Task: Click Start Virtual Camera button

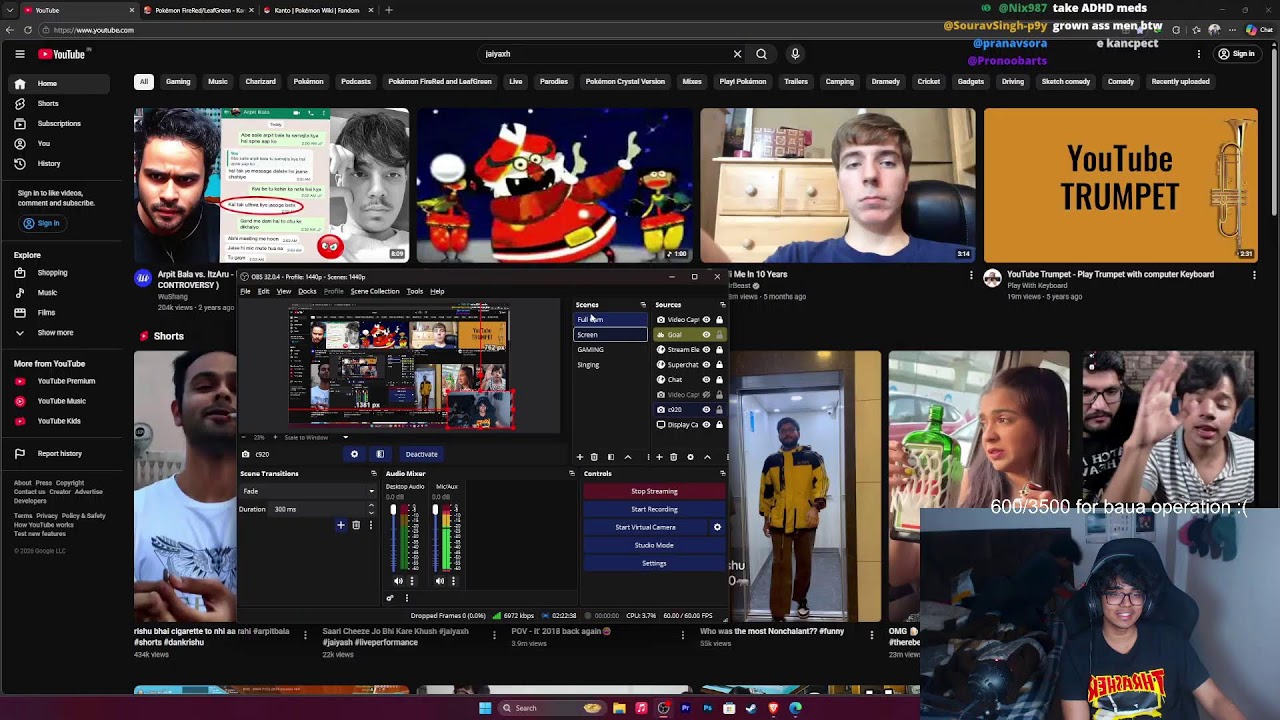Action: click(645, 527)
